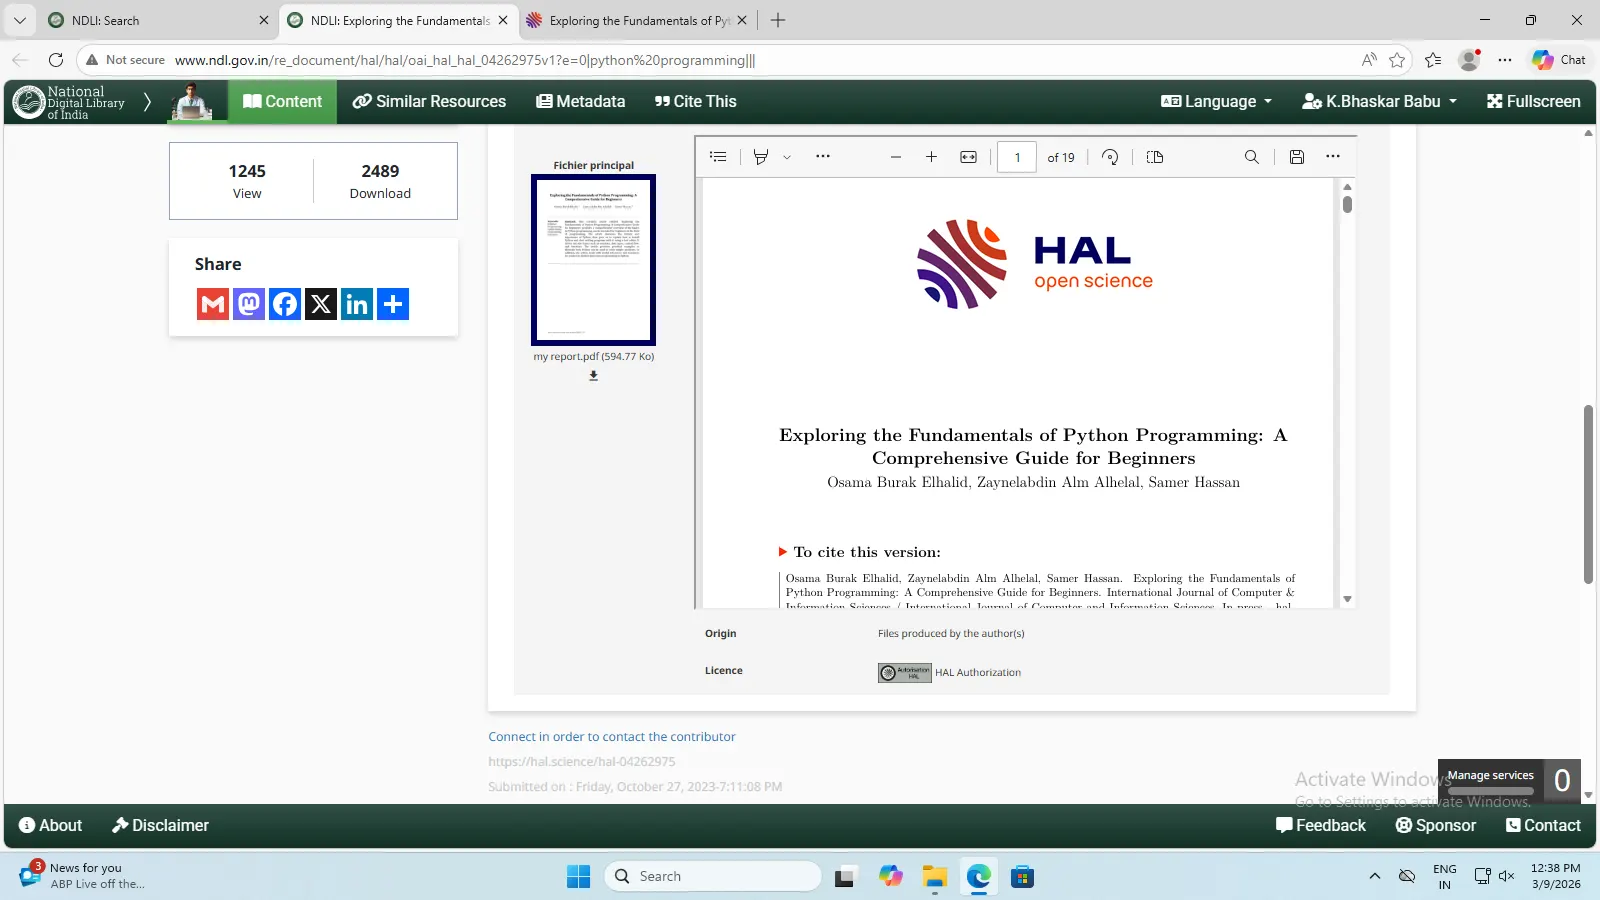Screen dimensions: 1600x900
Task: Toggle Fullscreen mode
Action: click(x=1533, y=101)
